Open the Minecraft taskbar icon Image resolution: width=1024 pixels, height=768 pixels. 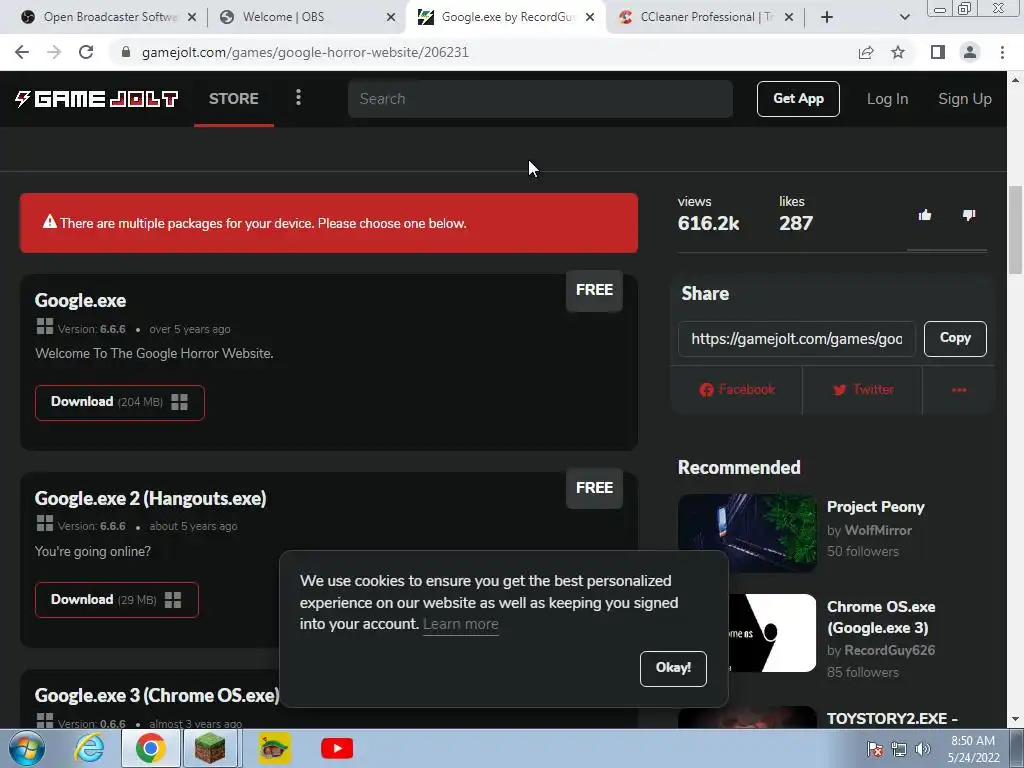pos(210,748)
